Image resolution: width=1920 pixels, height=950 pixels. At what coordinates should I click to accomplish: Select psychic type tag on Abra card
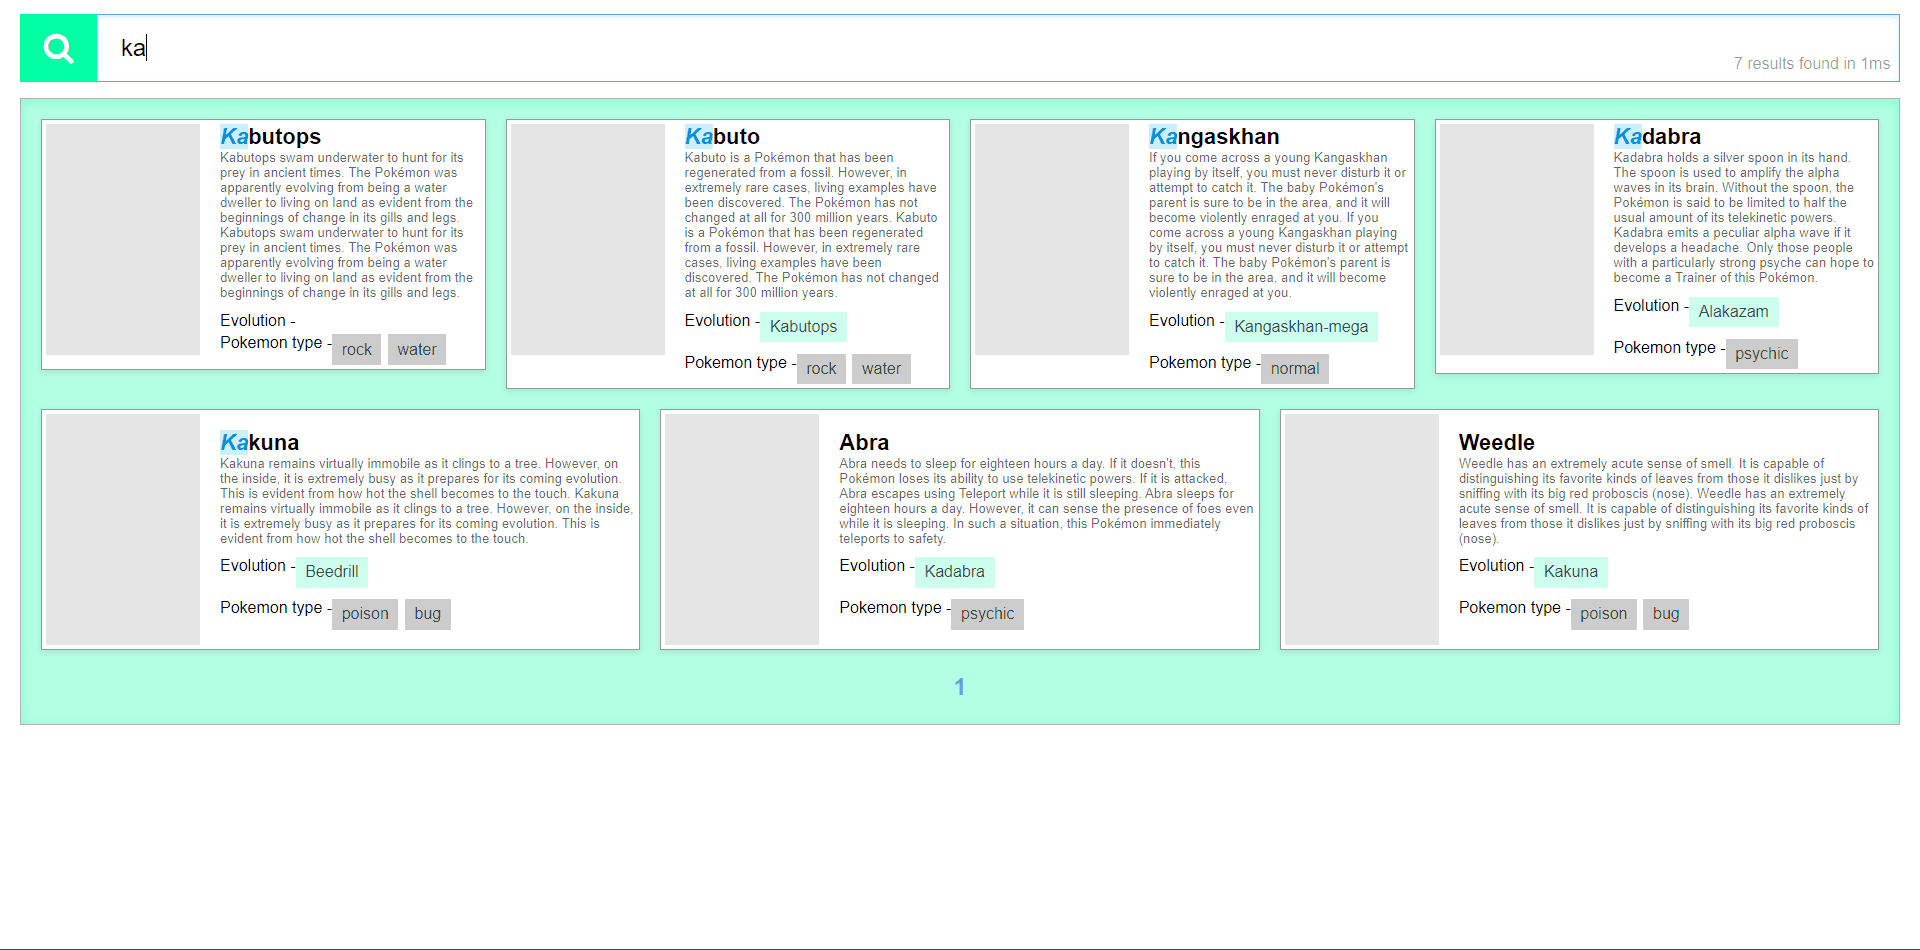pyautogui.click(x=987, y=614)
